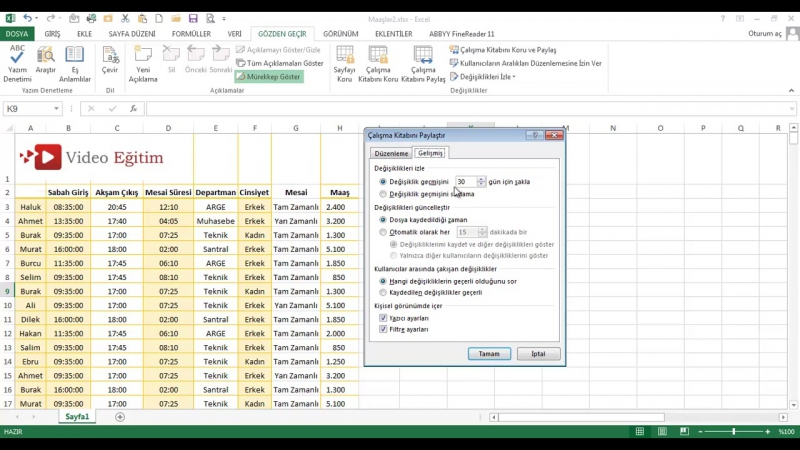Switch to Page Break Preview in status bar
The width and height of the screenshot is (800, 450).
(684, 432)
